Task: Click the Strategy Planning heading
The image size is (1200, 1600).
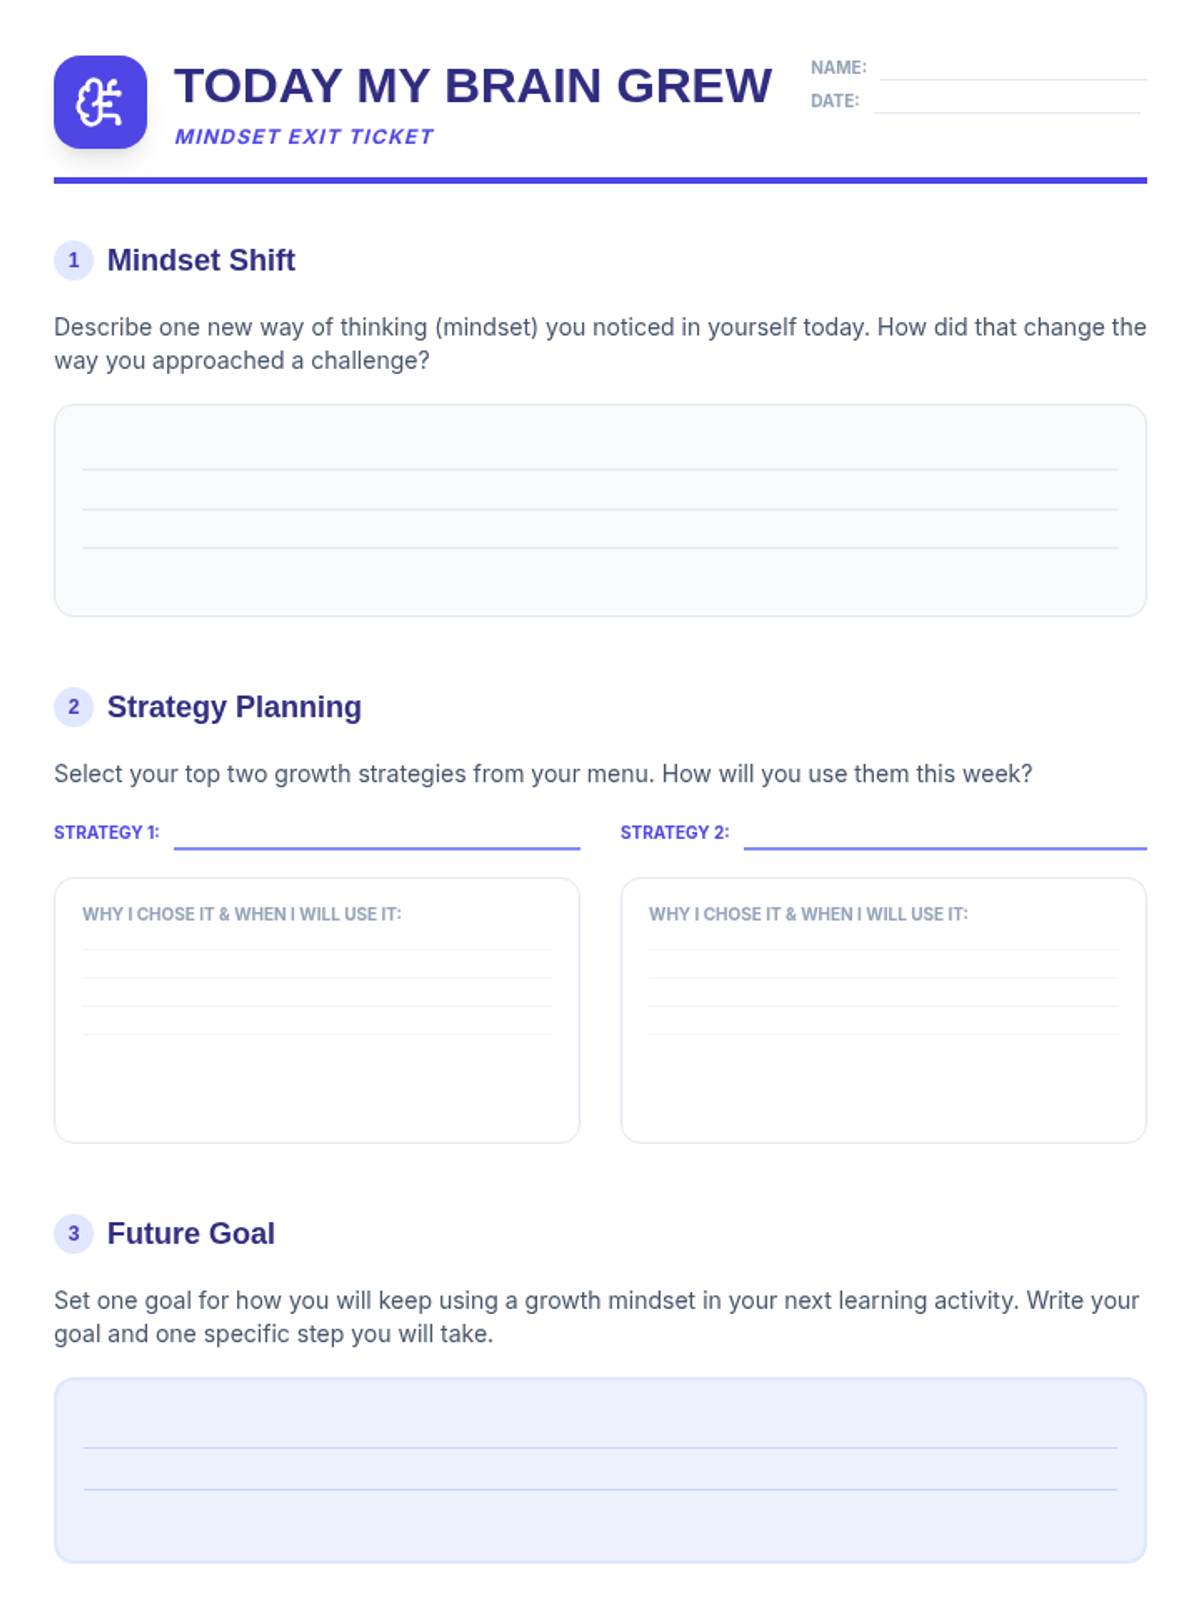Action: [234, 707]
